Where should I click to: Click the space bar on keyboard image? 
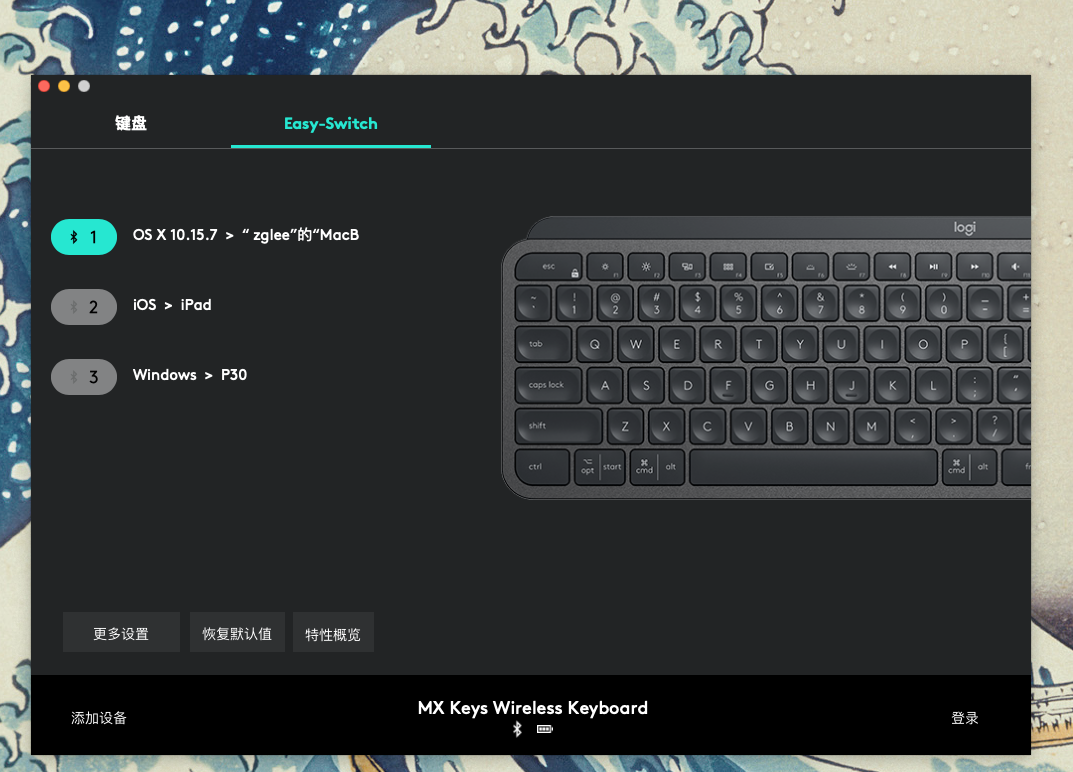813,467
